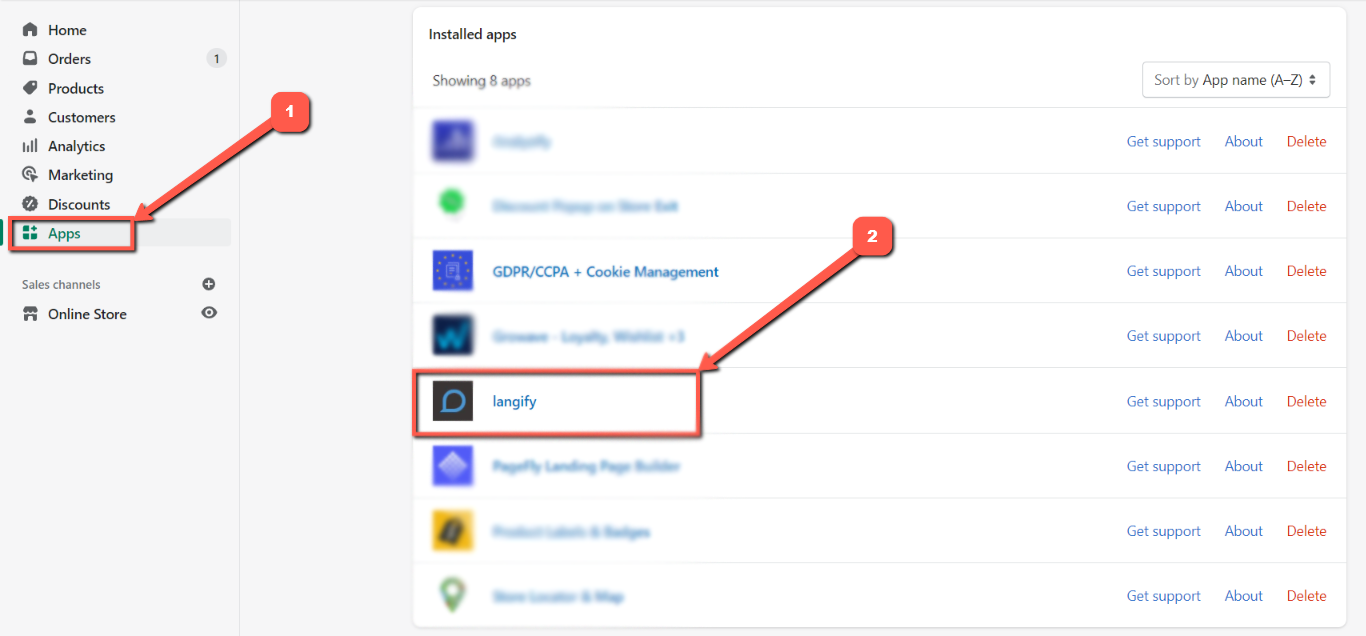
Task: Open Orders in the sidebar
Action: 69,59
